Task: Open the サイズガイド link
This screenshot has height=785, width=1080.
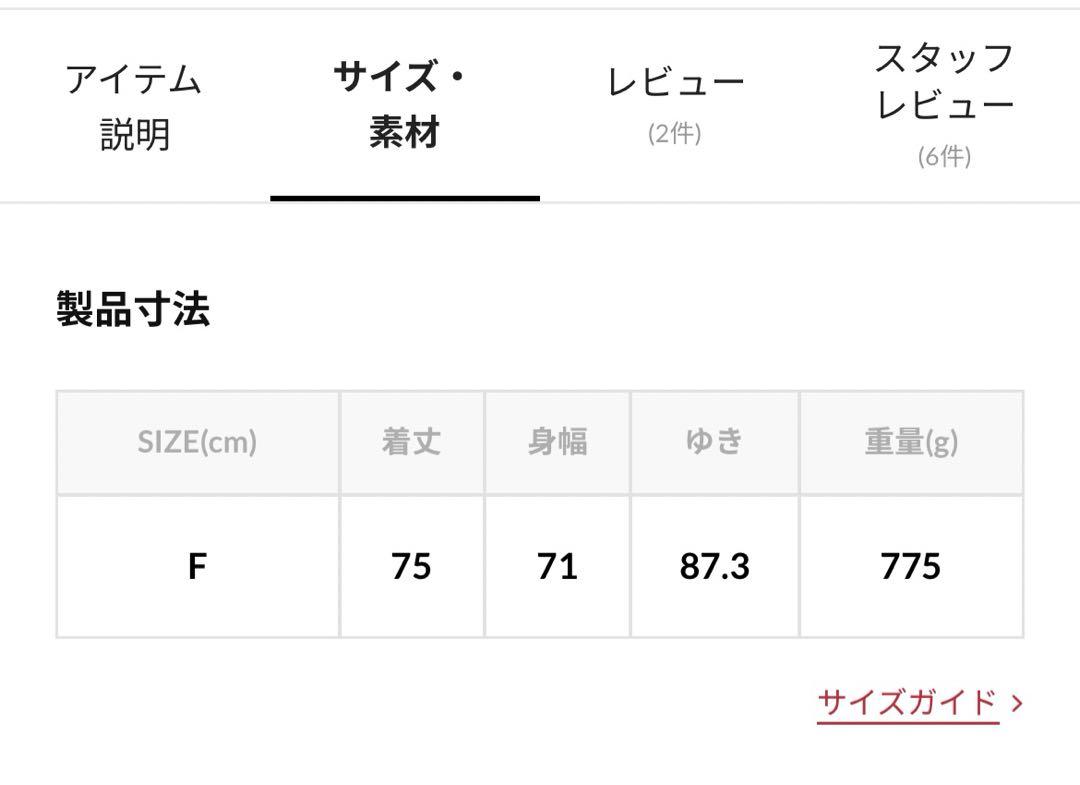Action: pos(907,703)
